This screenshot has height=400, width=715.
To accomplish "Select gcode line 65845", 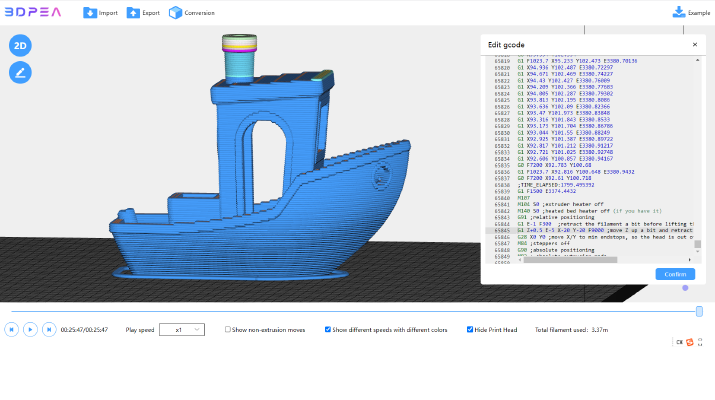I will click(589, 230).
